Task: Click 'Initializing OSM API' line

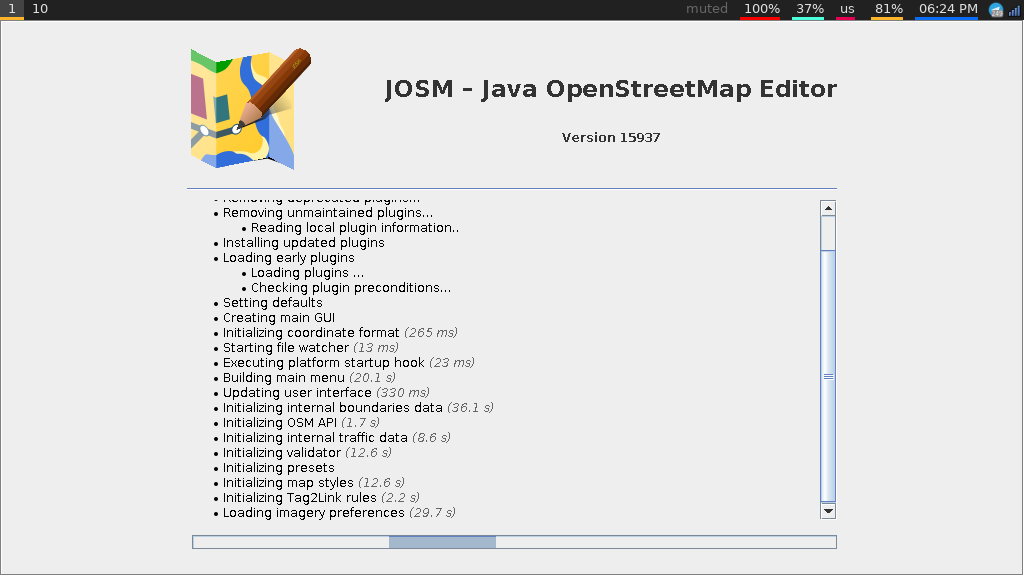Action: (301, 423)
